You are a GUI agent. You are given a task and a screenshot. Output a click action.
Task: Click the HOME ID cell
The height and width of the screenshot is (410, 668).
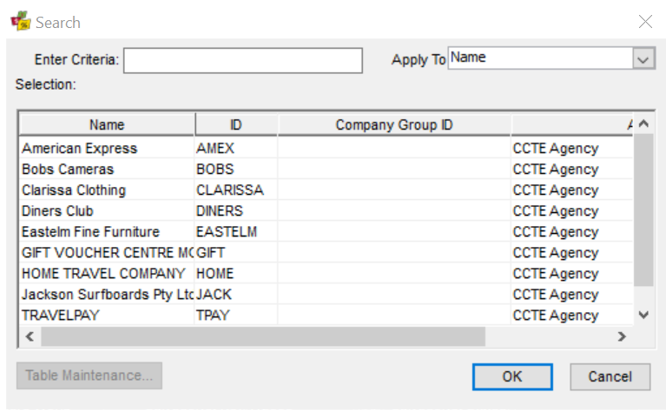tap(236, 274)
